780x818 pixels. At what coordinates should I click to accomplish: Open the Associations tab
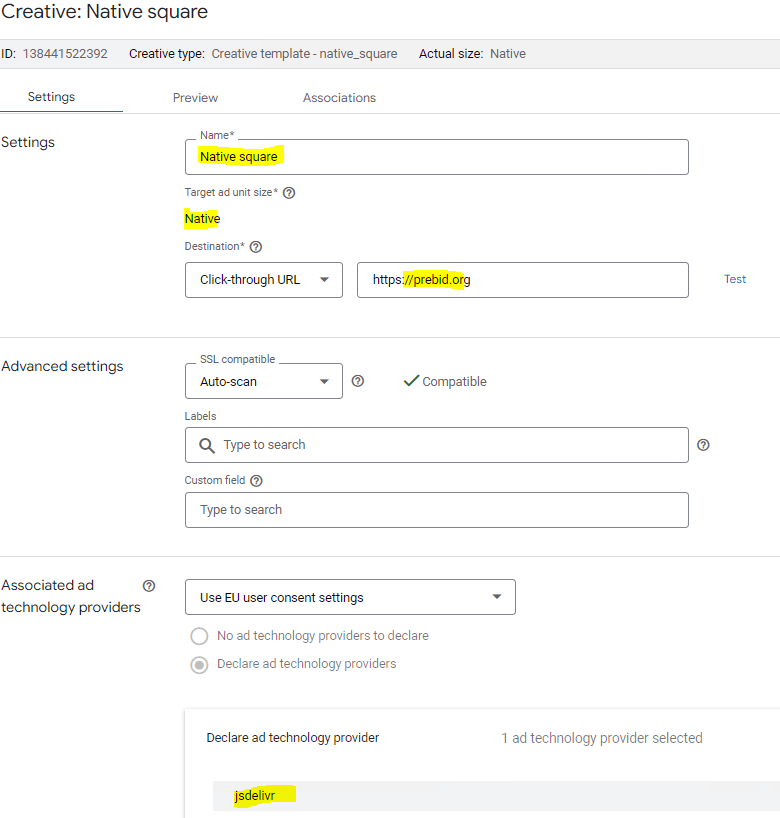339,98
